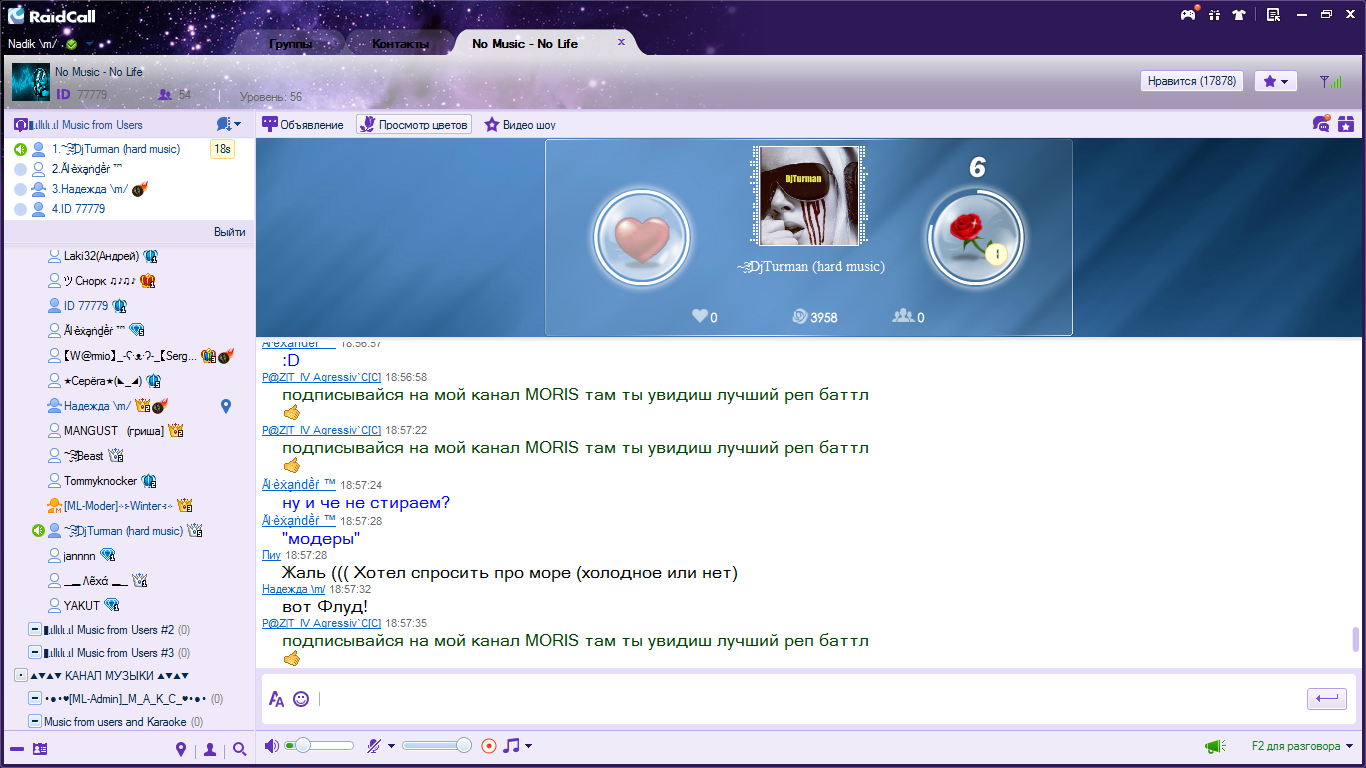1366x768 pixels.
Task: Open the DjTurman avatar thumbnail
Action: [x=809, y=196]
